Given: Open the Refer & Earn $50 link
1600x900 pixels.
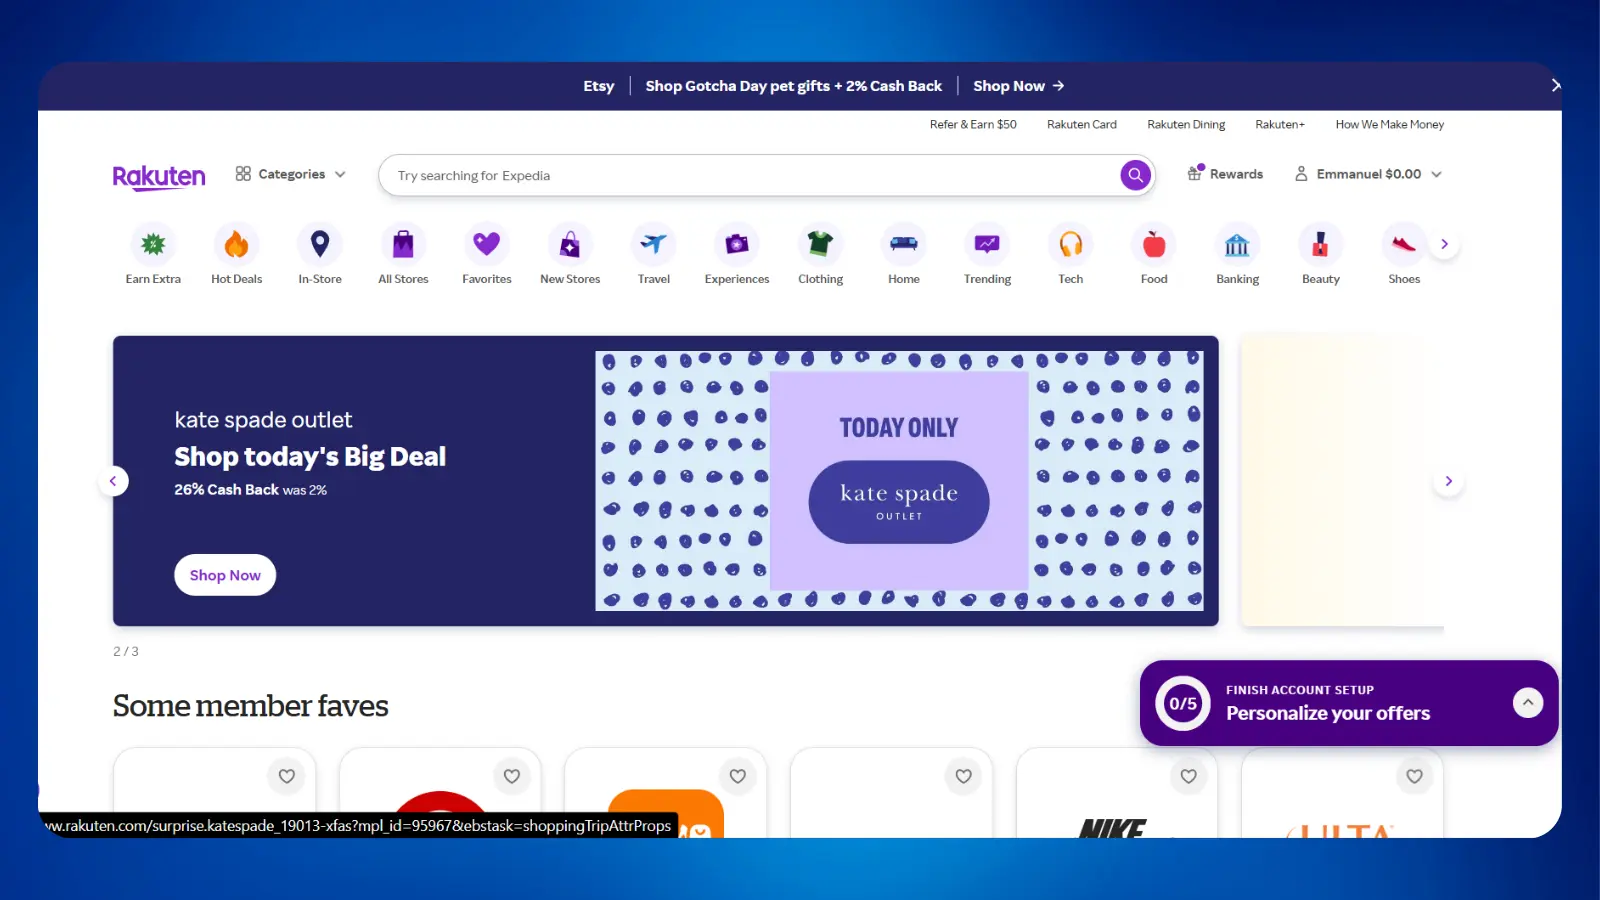Looking at the screenshot, I should pyautogui.click(x=973, y=124).
